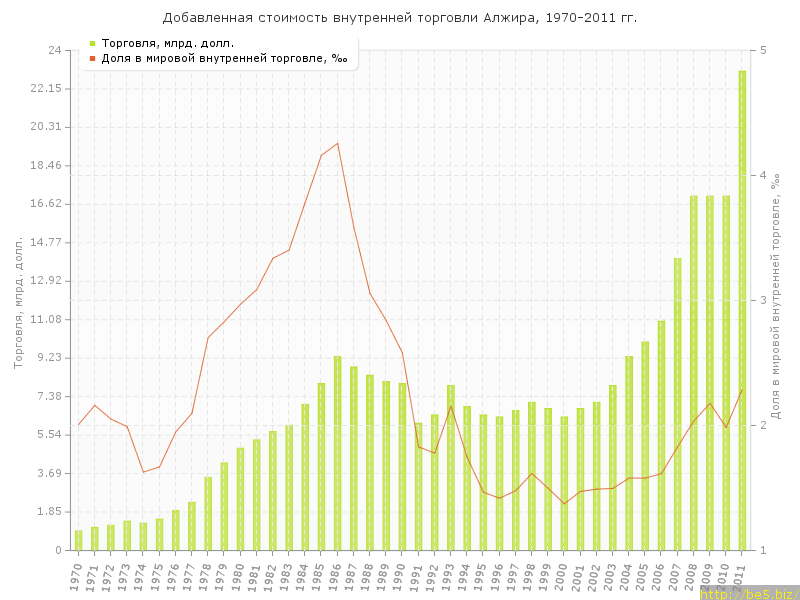Select the green bar for 1986

pos(338,453)
